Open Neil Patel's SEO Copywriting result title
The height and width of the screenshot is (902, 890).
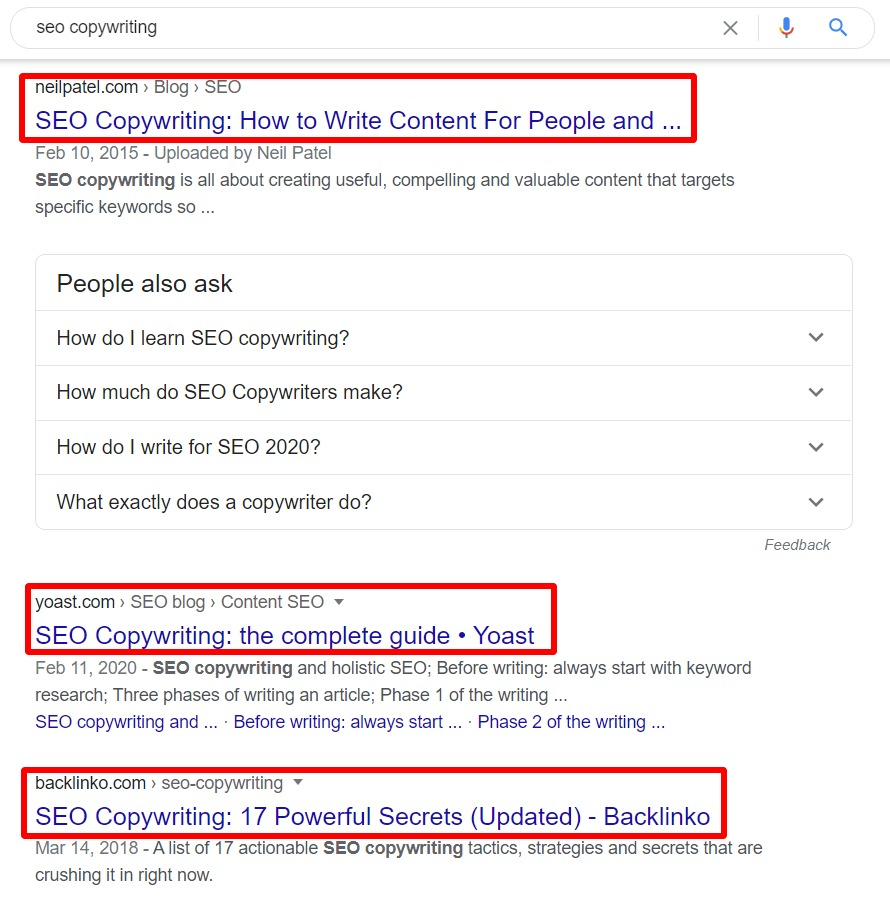pos(358,121)
